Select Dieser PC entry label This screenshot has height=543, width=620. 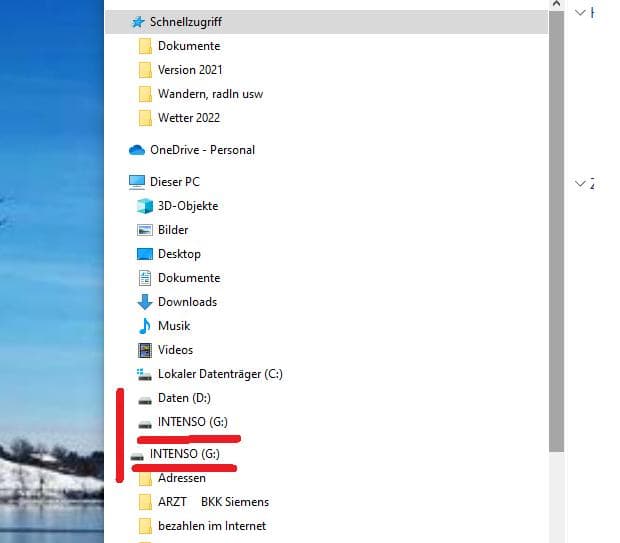(175, 182)
